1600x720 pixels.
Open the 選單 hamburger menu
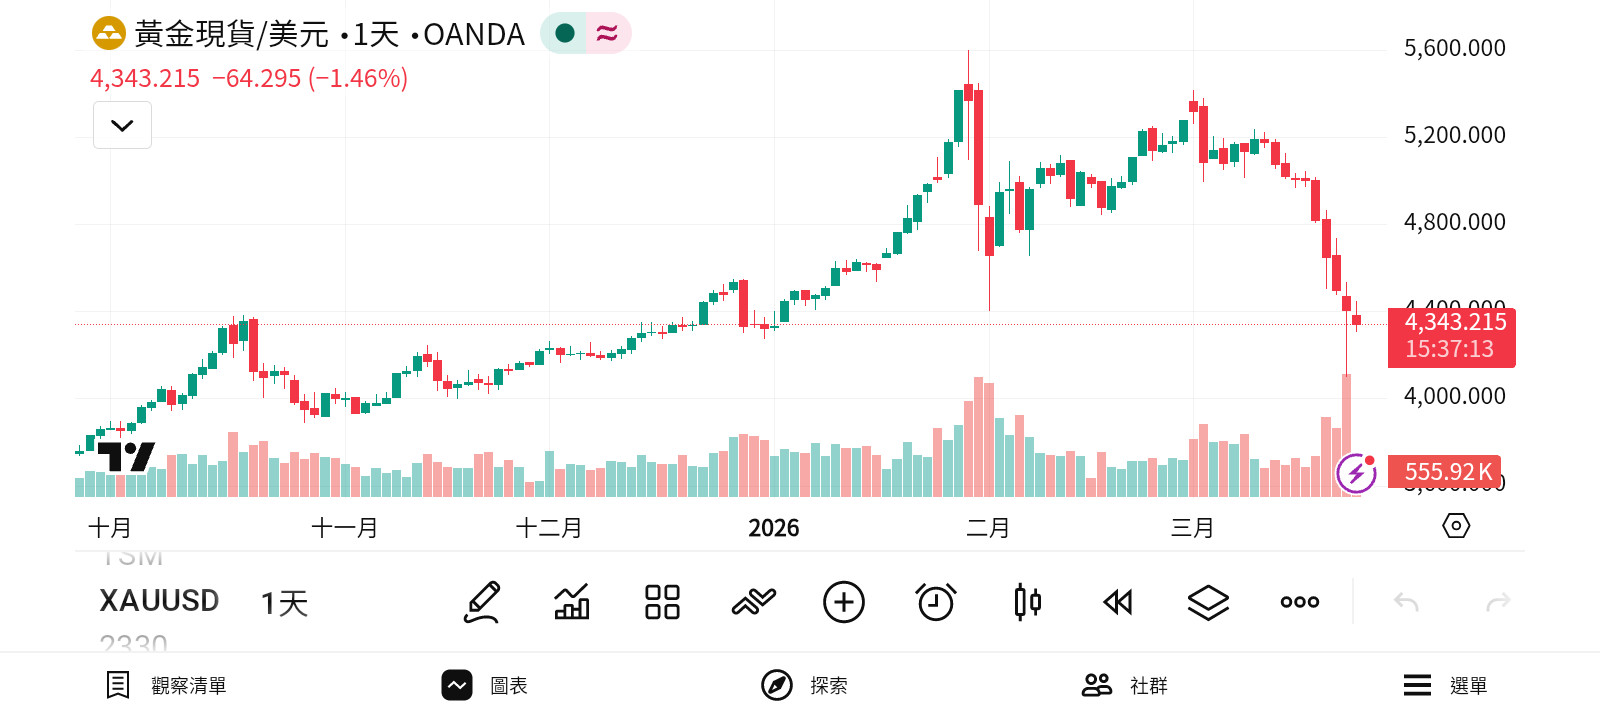[x=1445, y=685]
